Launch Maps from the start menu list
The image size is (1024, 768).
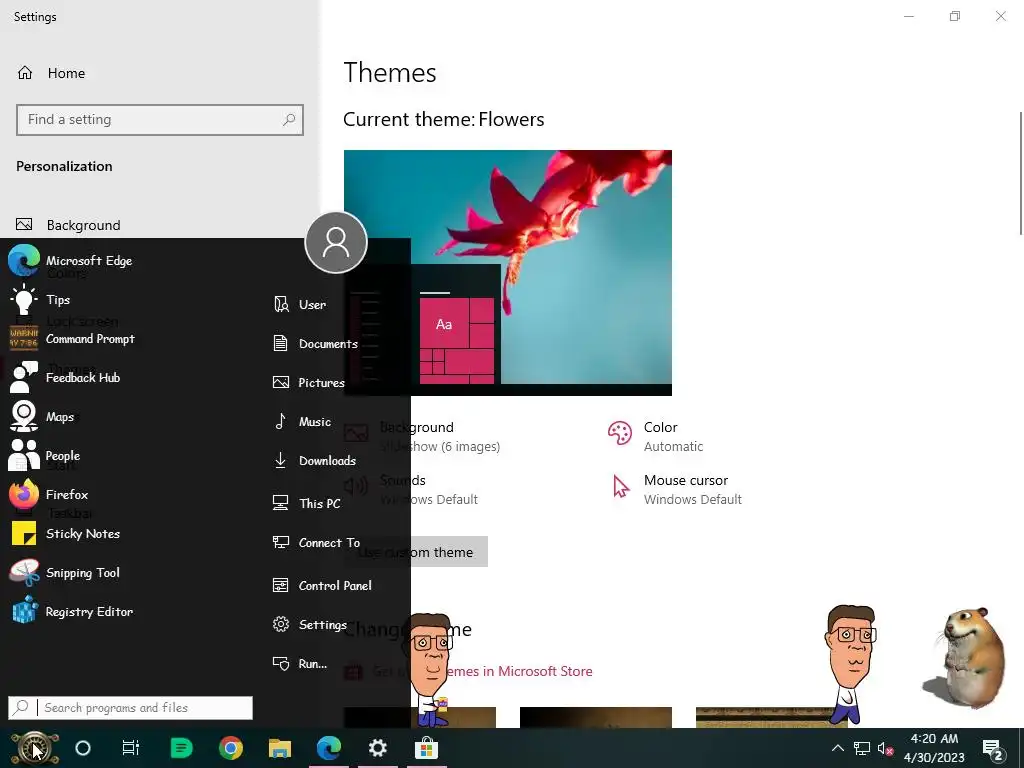(42, 417)
